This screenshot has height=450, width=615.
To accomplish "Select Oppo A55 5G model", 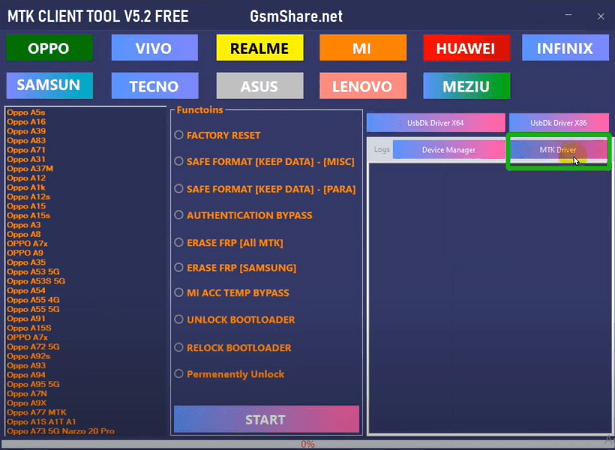I will click(x=33, y=310).
